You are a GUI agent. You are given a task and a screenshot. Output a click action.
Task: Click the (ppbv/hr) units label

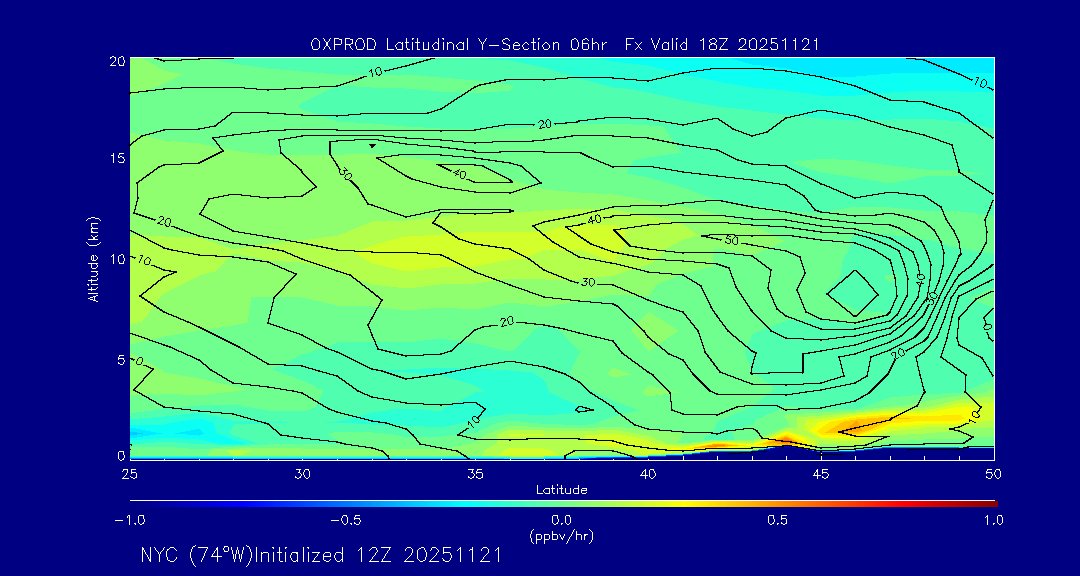(561, 535)
